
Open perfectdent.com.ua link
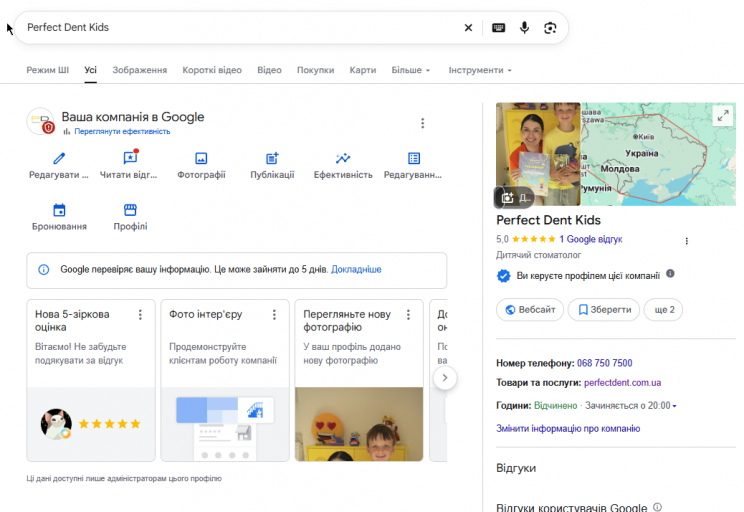pos(623,382)
